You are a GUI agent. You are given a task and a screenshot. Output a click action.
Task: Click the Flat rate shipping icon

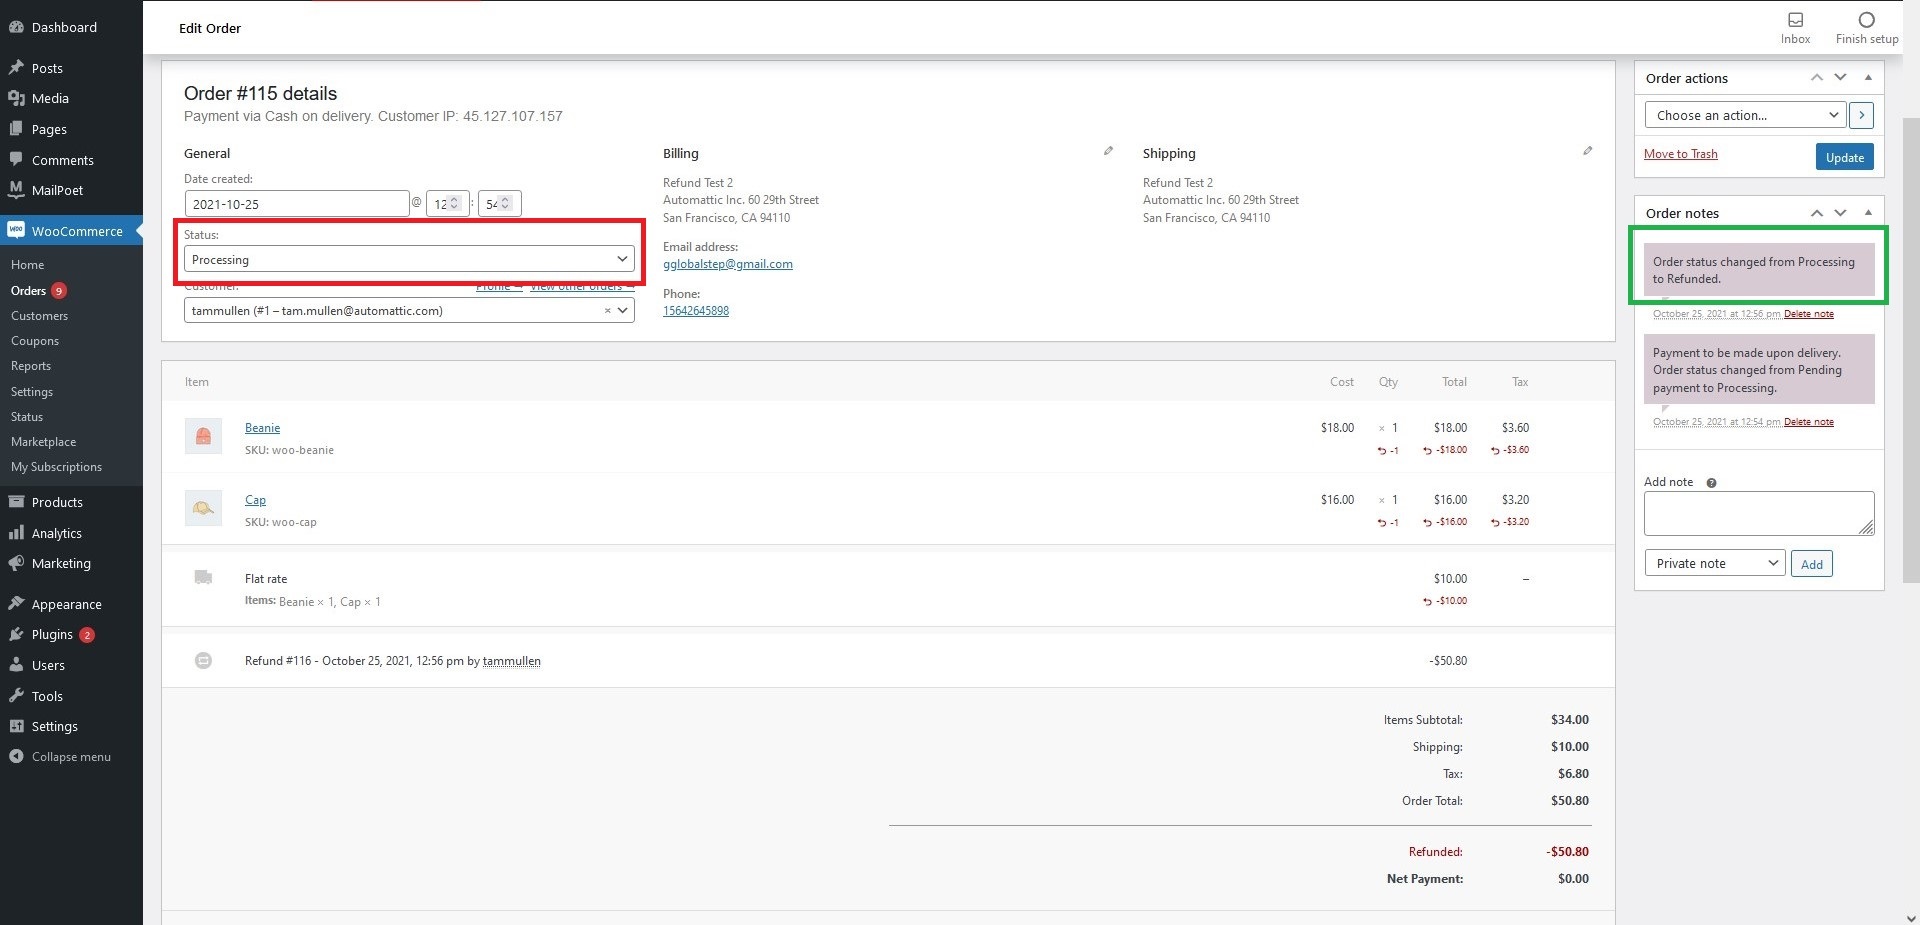tap(203, 577)
